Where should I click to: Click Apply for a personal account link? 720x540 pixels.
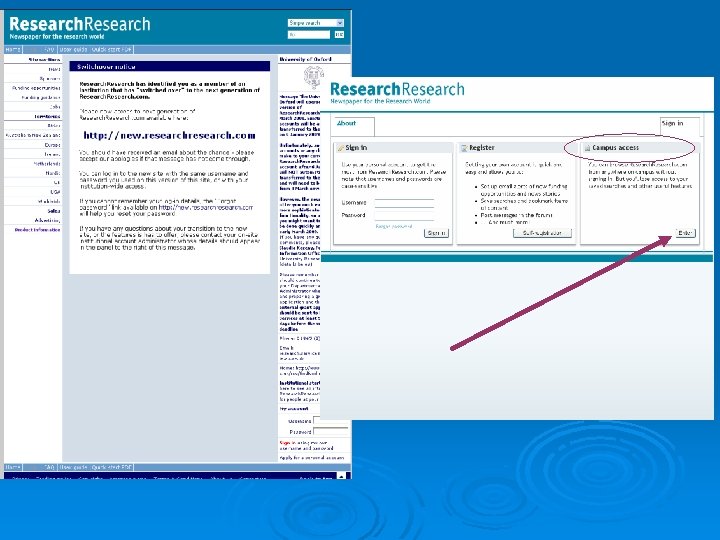coord(312,458)
